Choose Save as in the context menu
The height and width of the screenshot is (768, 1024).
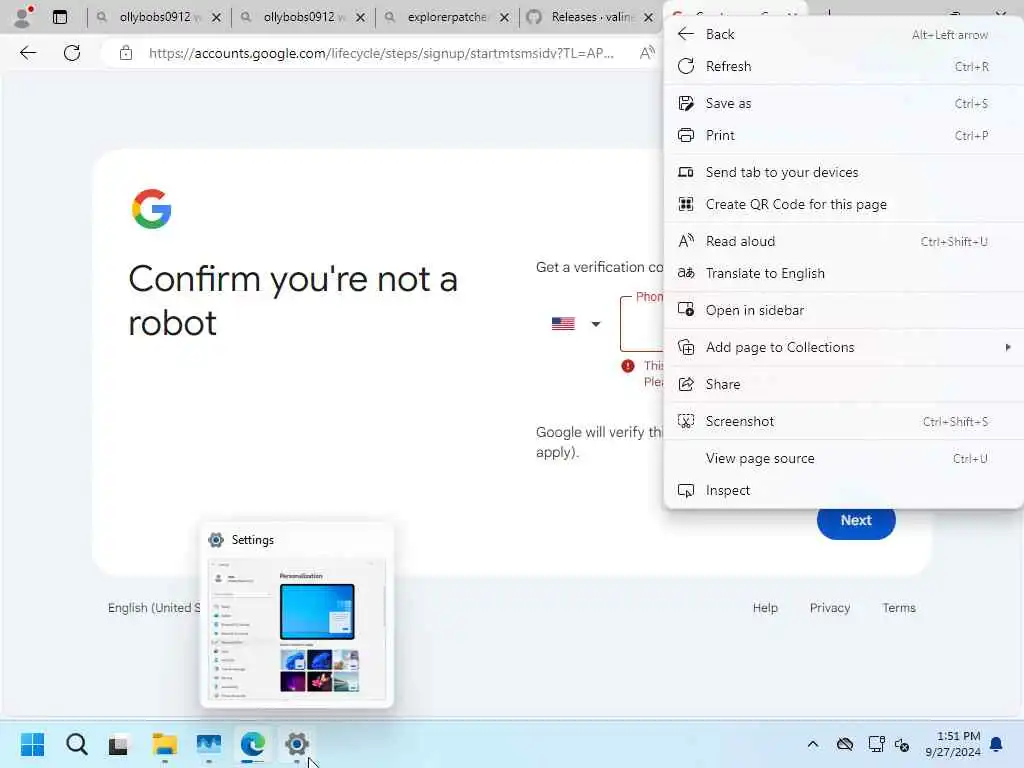point(843,103)
